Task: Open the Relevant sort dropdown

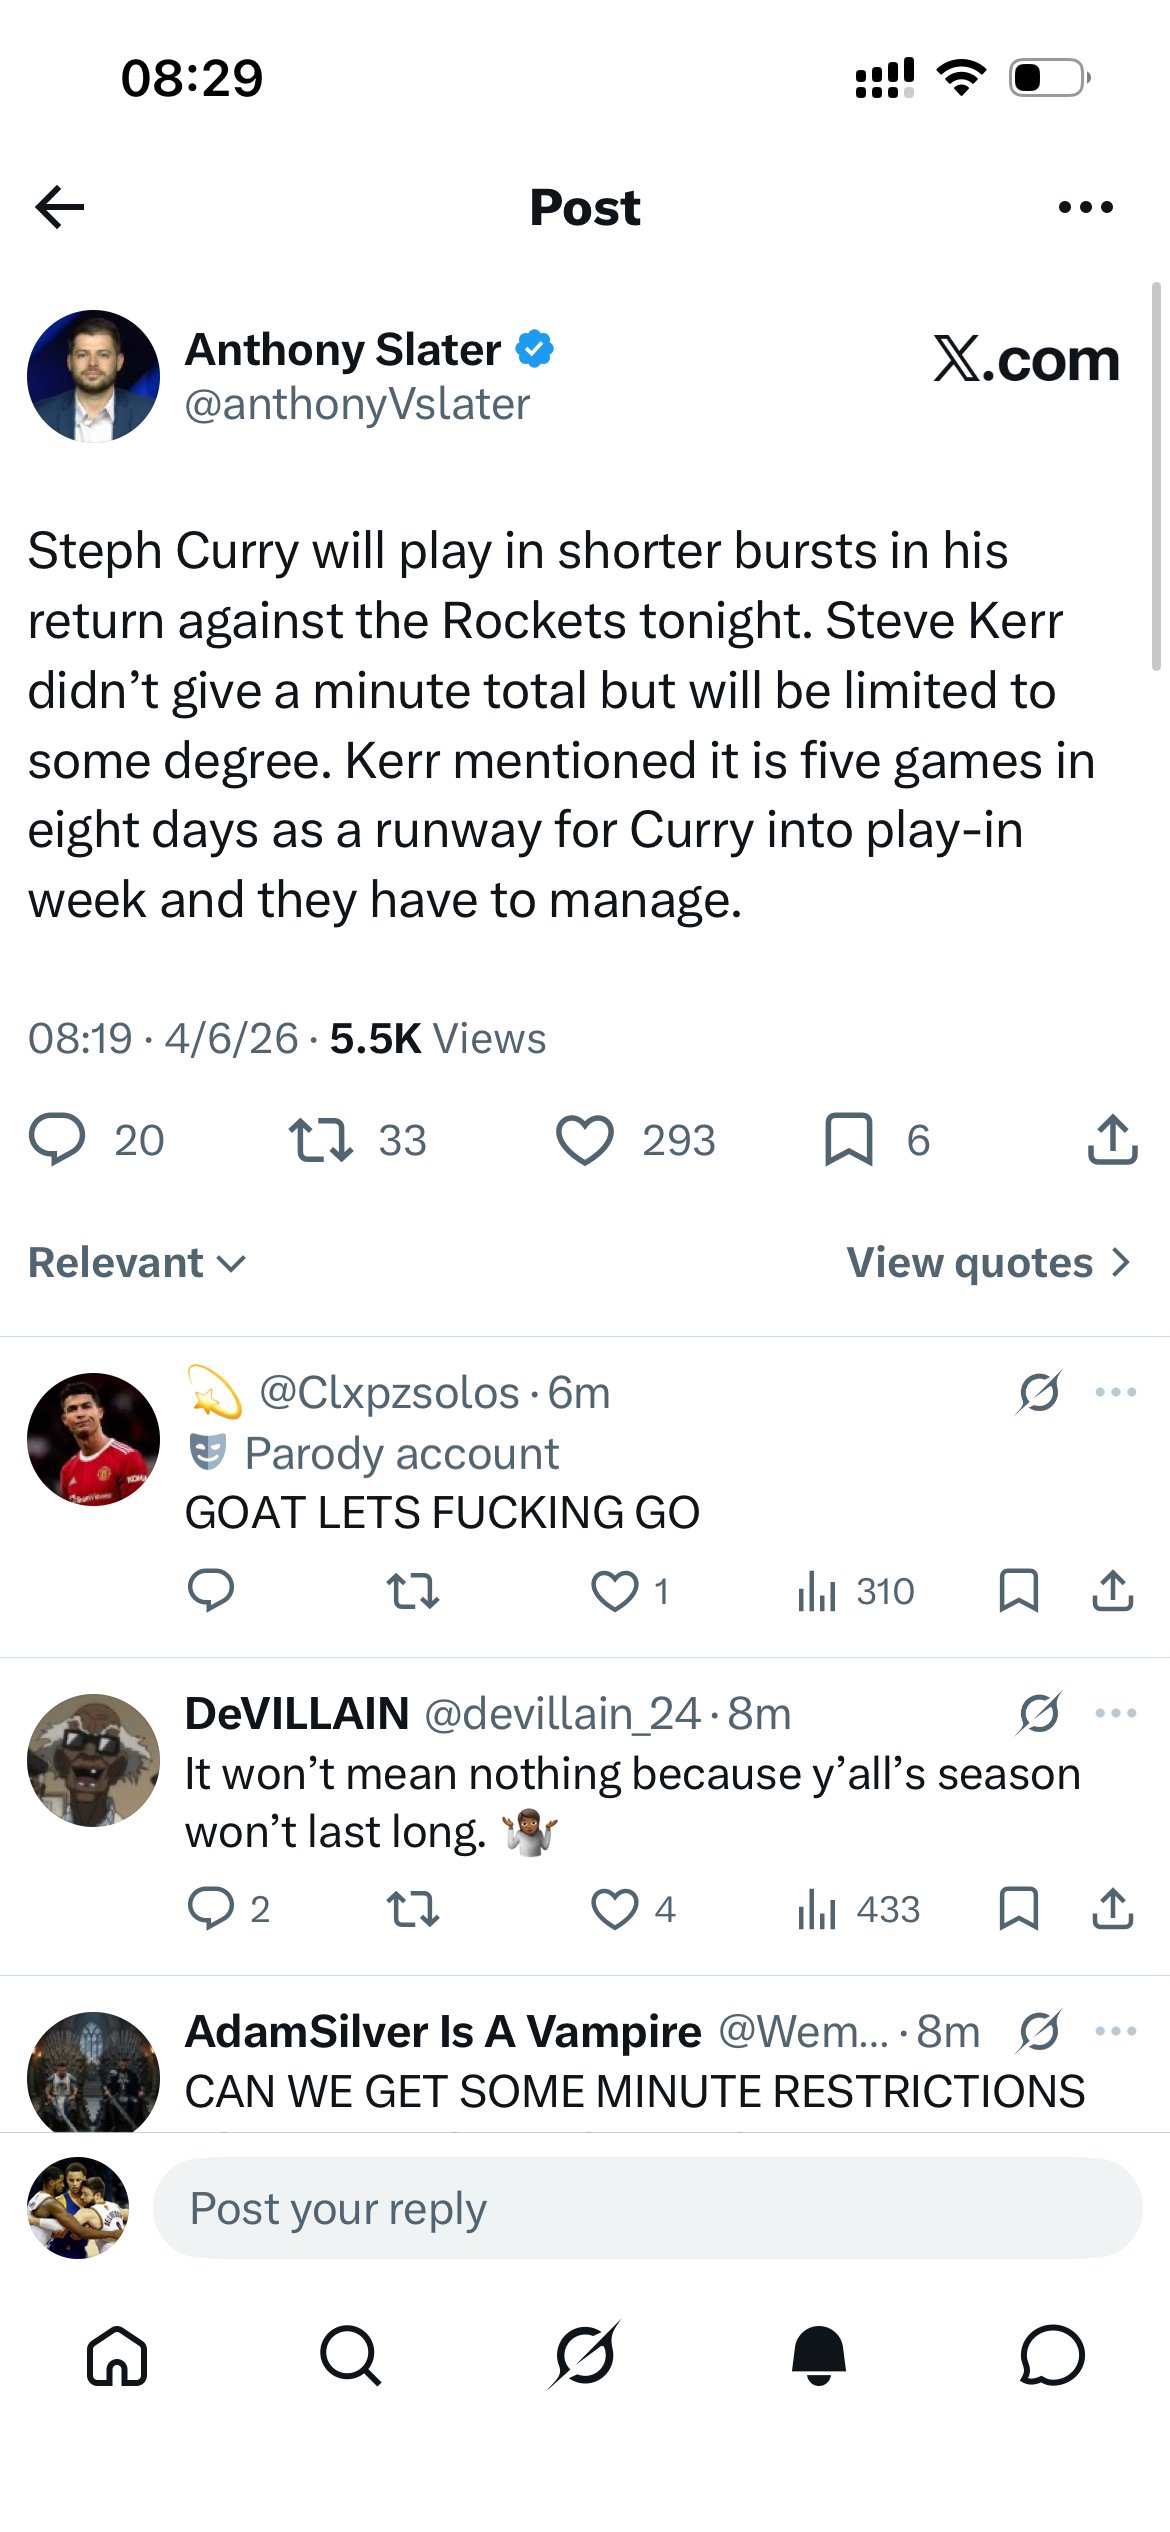Action: point(137,1263)
